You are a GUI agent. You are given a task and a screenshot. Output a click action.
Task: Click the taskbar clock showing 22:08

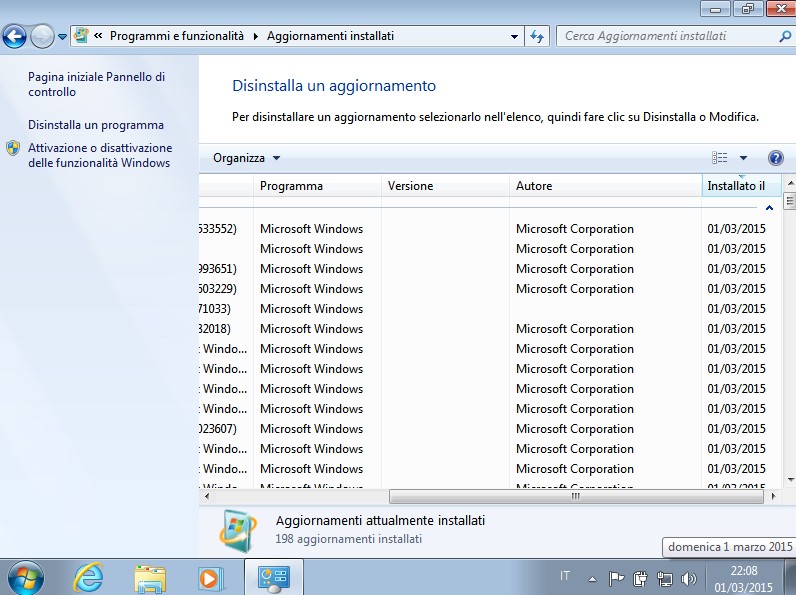[x=744, y=579]
